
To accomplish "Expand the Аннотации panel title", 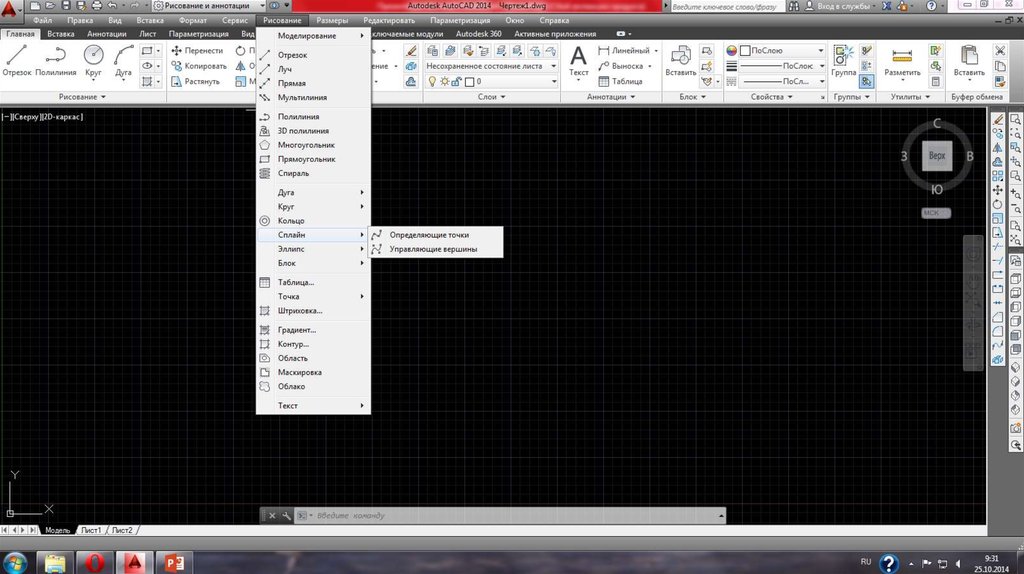I will click(607, 97).
